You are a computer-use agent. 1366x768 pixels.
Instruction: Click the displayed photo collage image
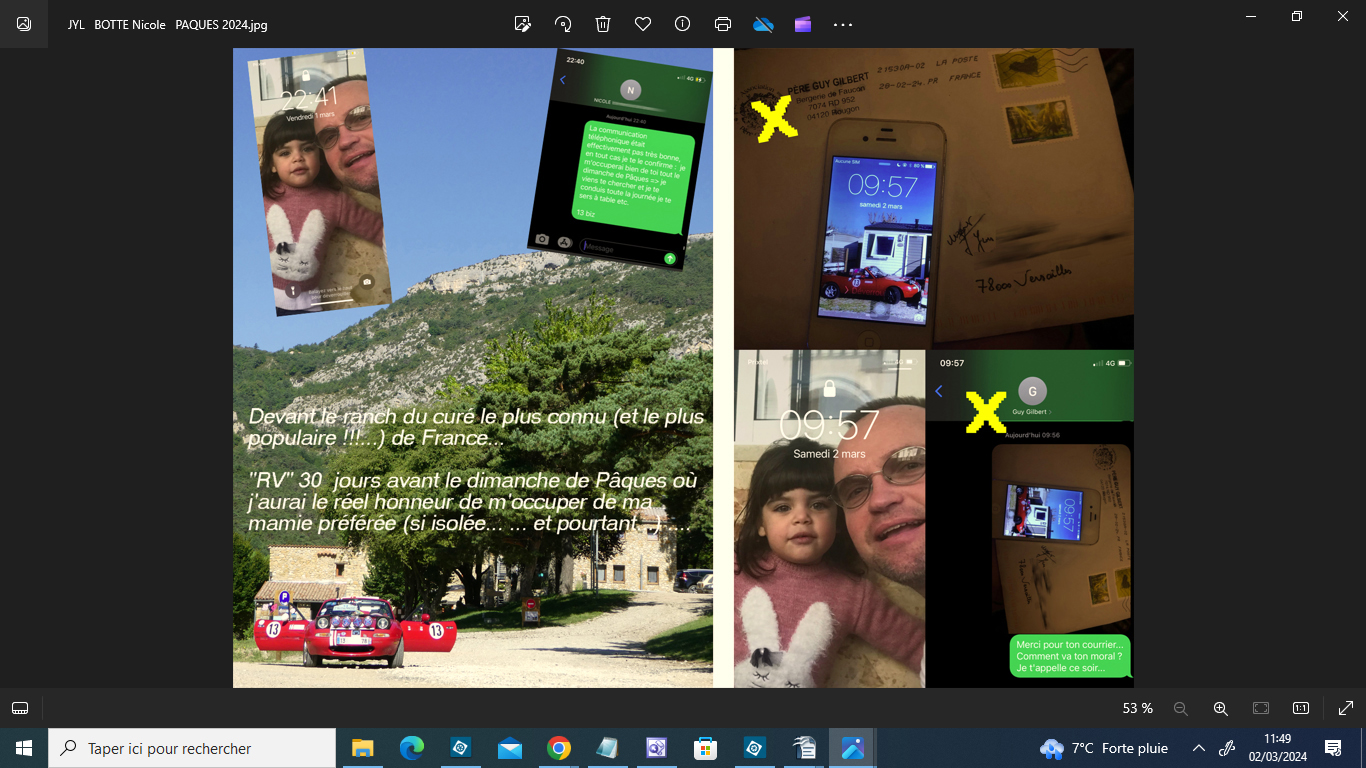pyautogui.click(x=683, y=368)
